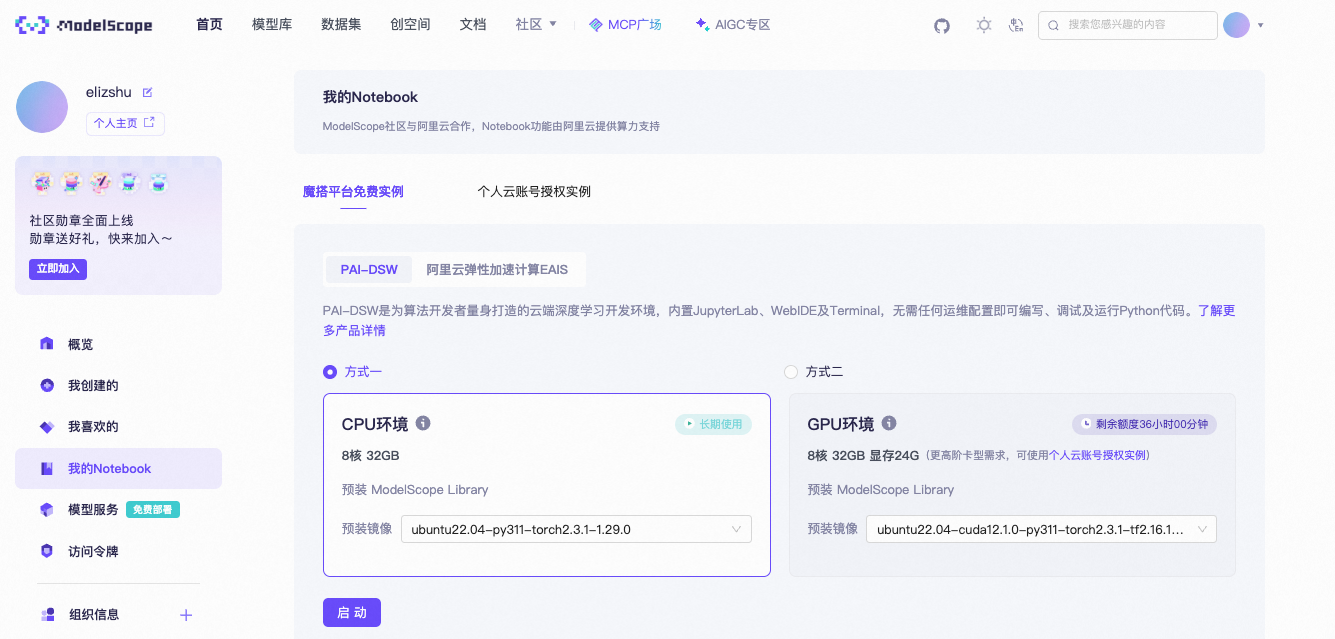Screen dimensions: 1335x639
Task: Select PAI-DSW tab
Action: (369, 270)
